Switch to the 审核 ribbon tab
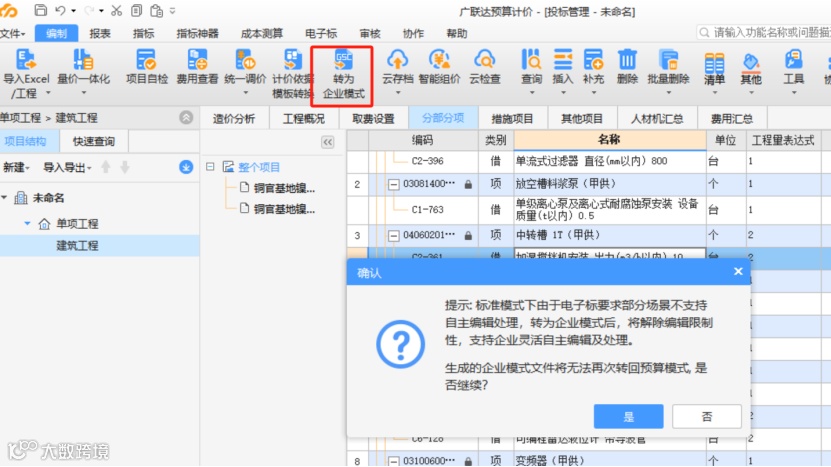 pyautogui.click(x=370, y=33)
